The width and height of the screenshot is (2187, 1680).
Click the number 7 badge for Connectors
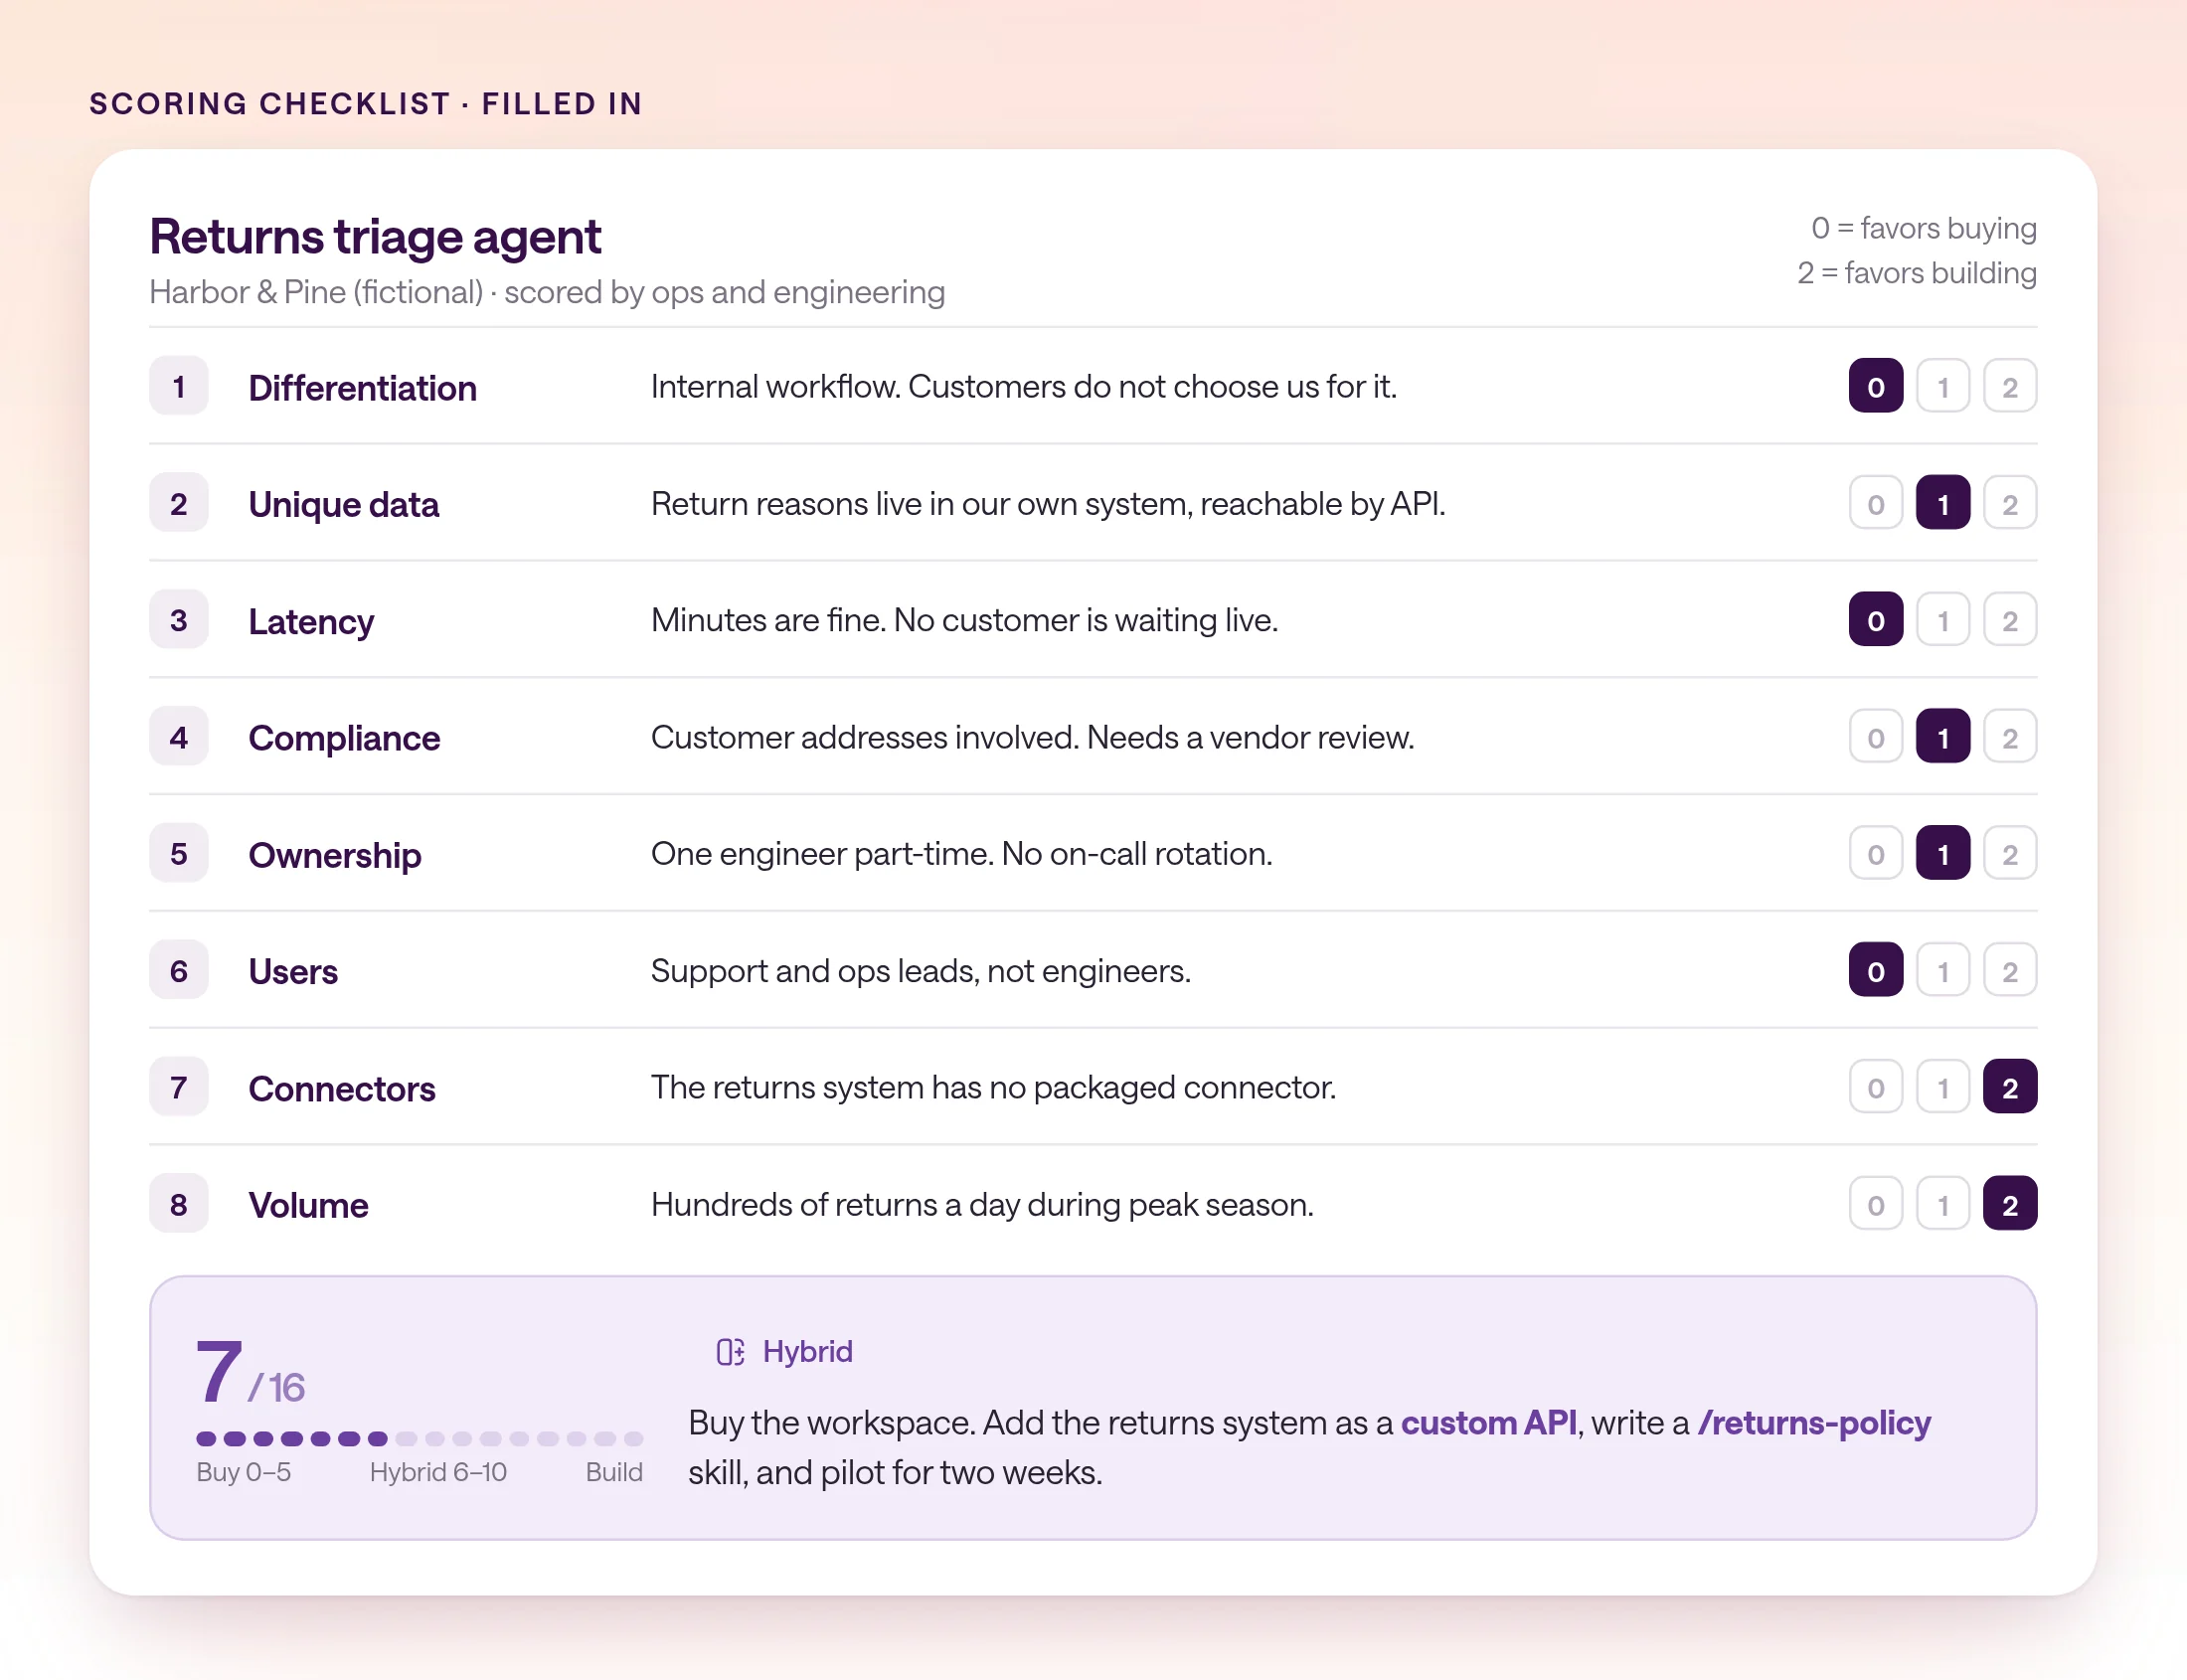pyautogui.click(x=179, y=1087)
